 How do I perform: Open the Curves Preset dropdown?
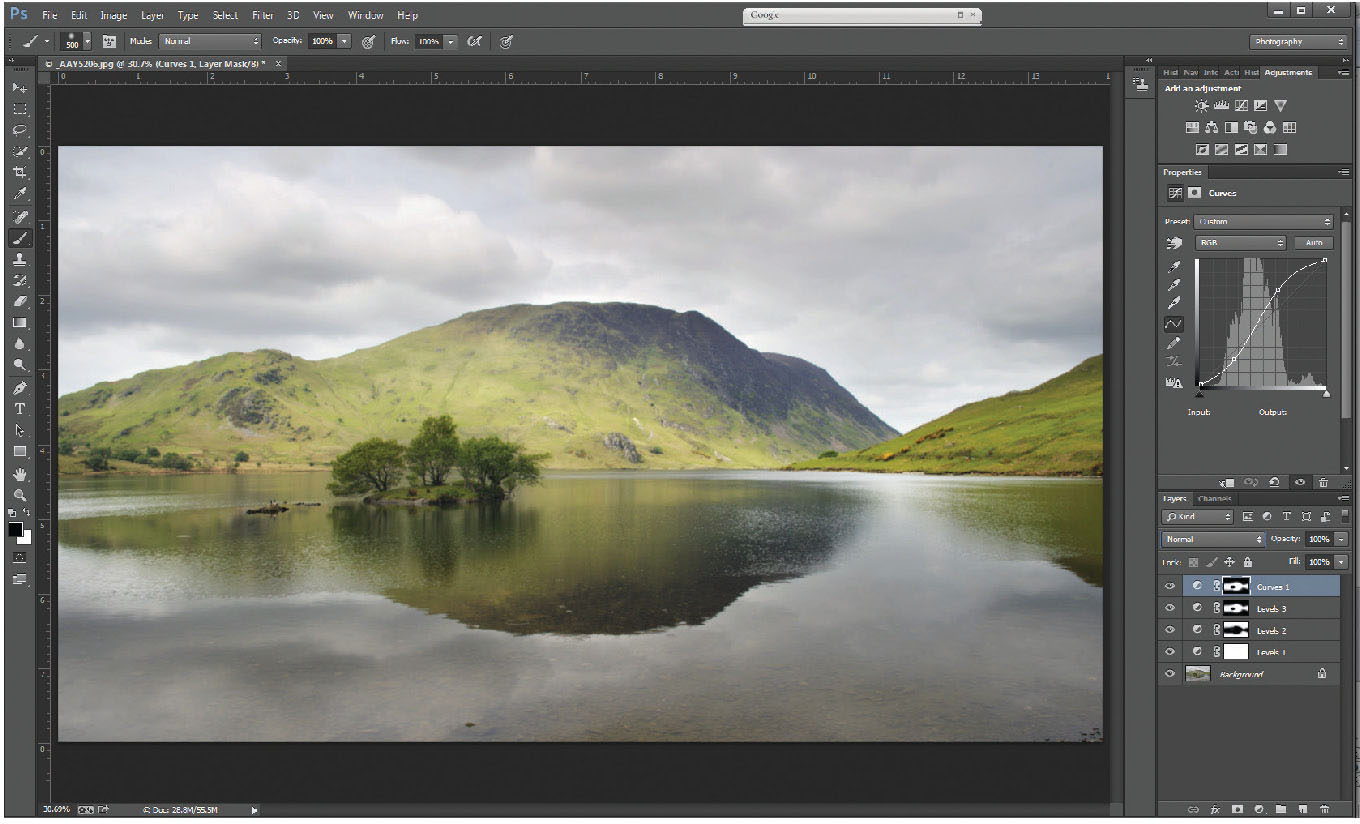point(1264,221)
